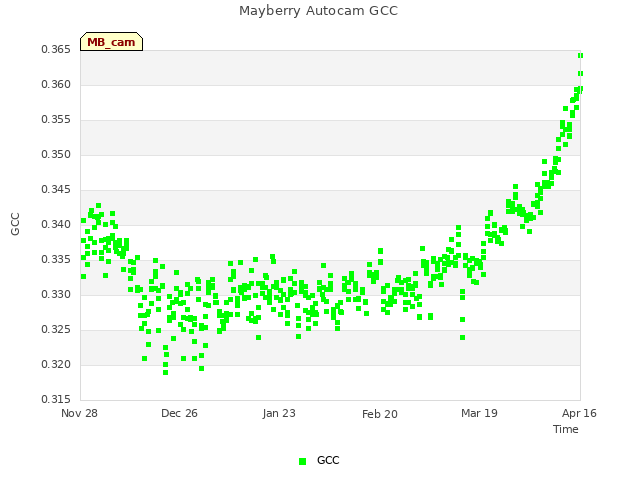Viewport: 640px width, 480px height.
Task: Click the Dec 26 x-axis label
Action: [179, 413]
